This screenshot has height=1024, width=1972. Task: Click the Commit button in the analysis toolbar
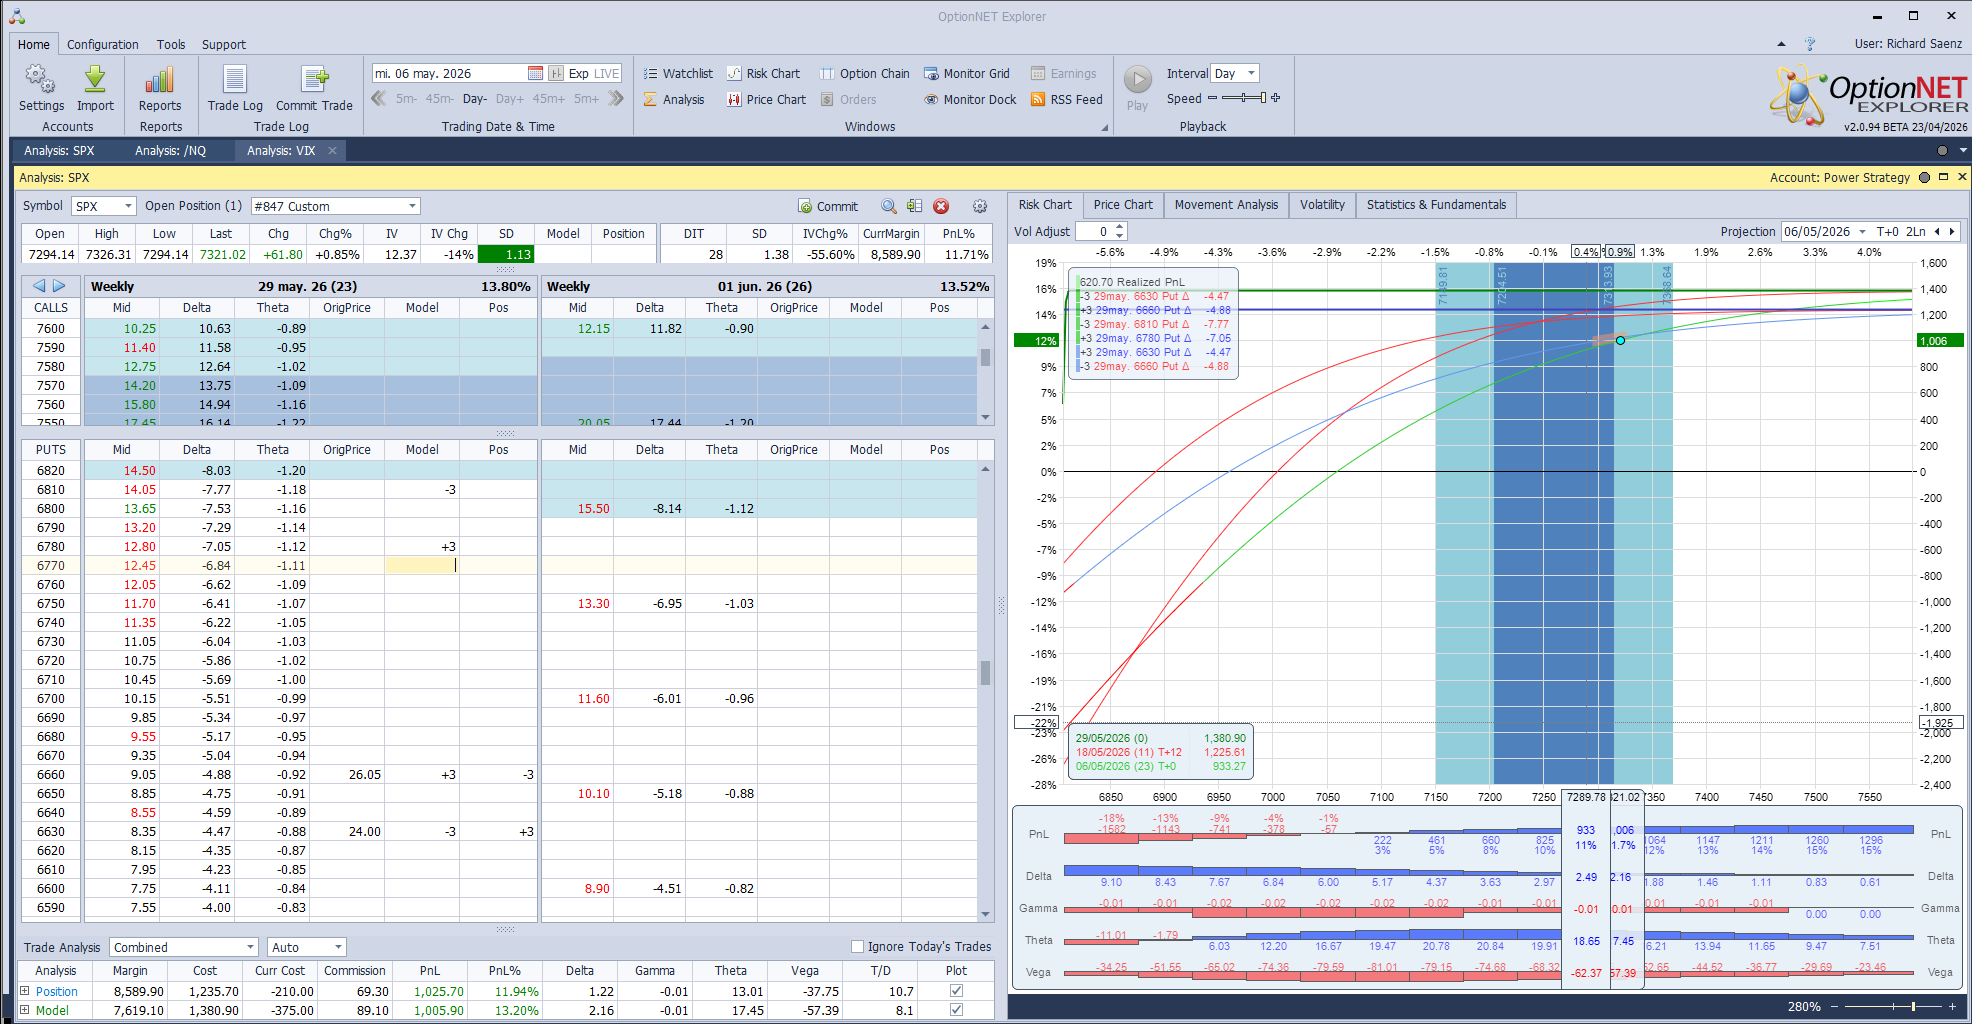click(x=828, y=206)
